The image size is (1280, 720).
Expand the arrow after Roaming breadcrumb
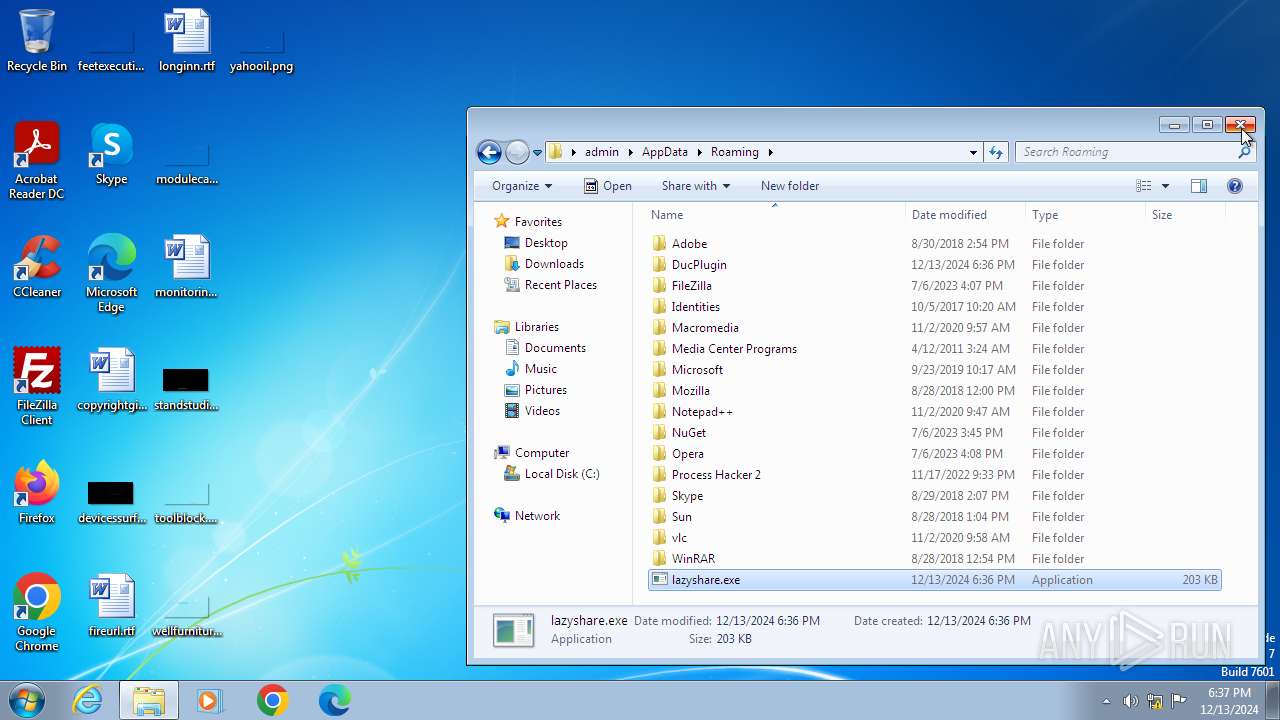pos(771,152)
